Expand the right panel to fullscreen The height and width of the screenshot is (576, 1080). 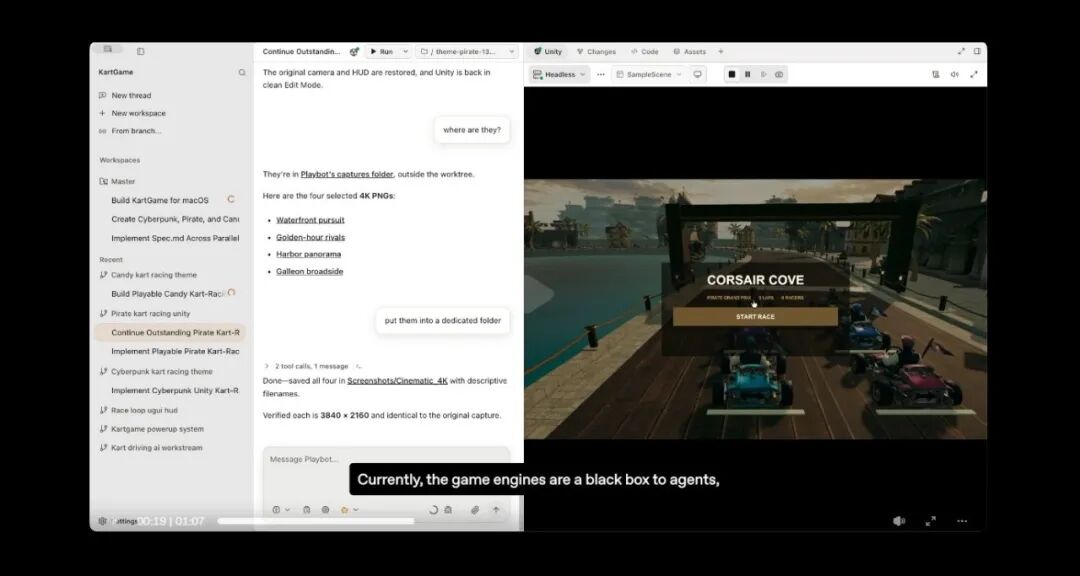(962, 52)
